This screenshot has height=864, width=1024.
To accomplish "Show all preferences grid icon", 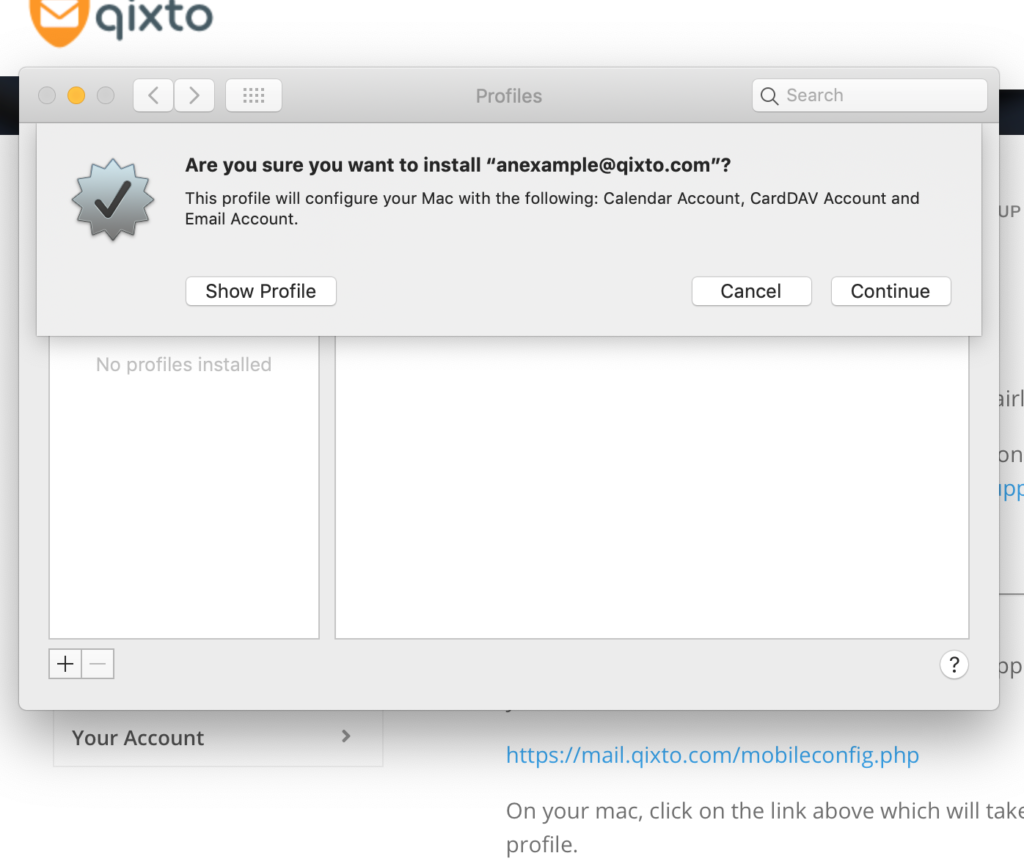I will [x=253, y=96].
